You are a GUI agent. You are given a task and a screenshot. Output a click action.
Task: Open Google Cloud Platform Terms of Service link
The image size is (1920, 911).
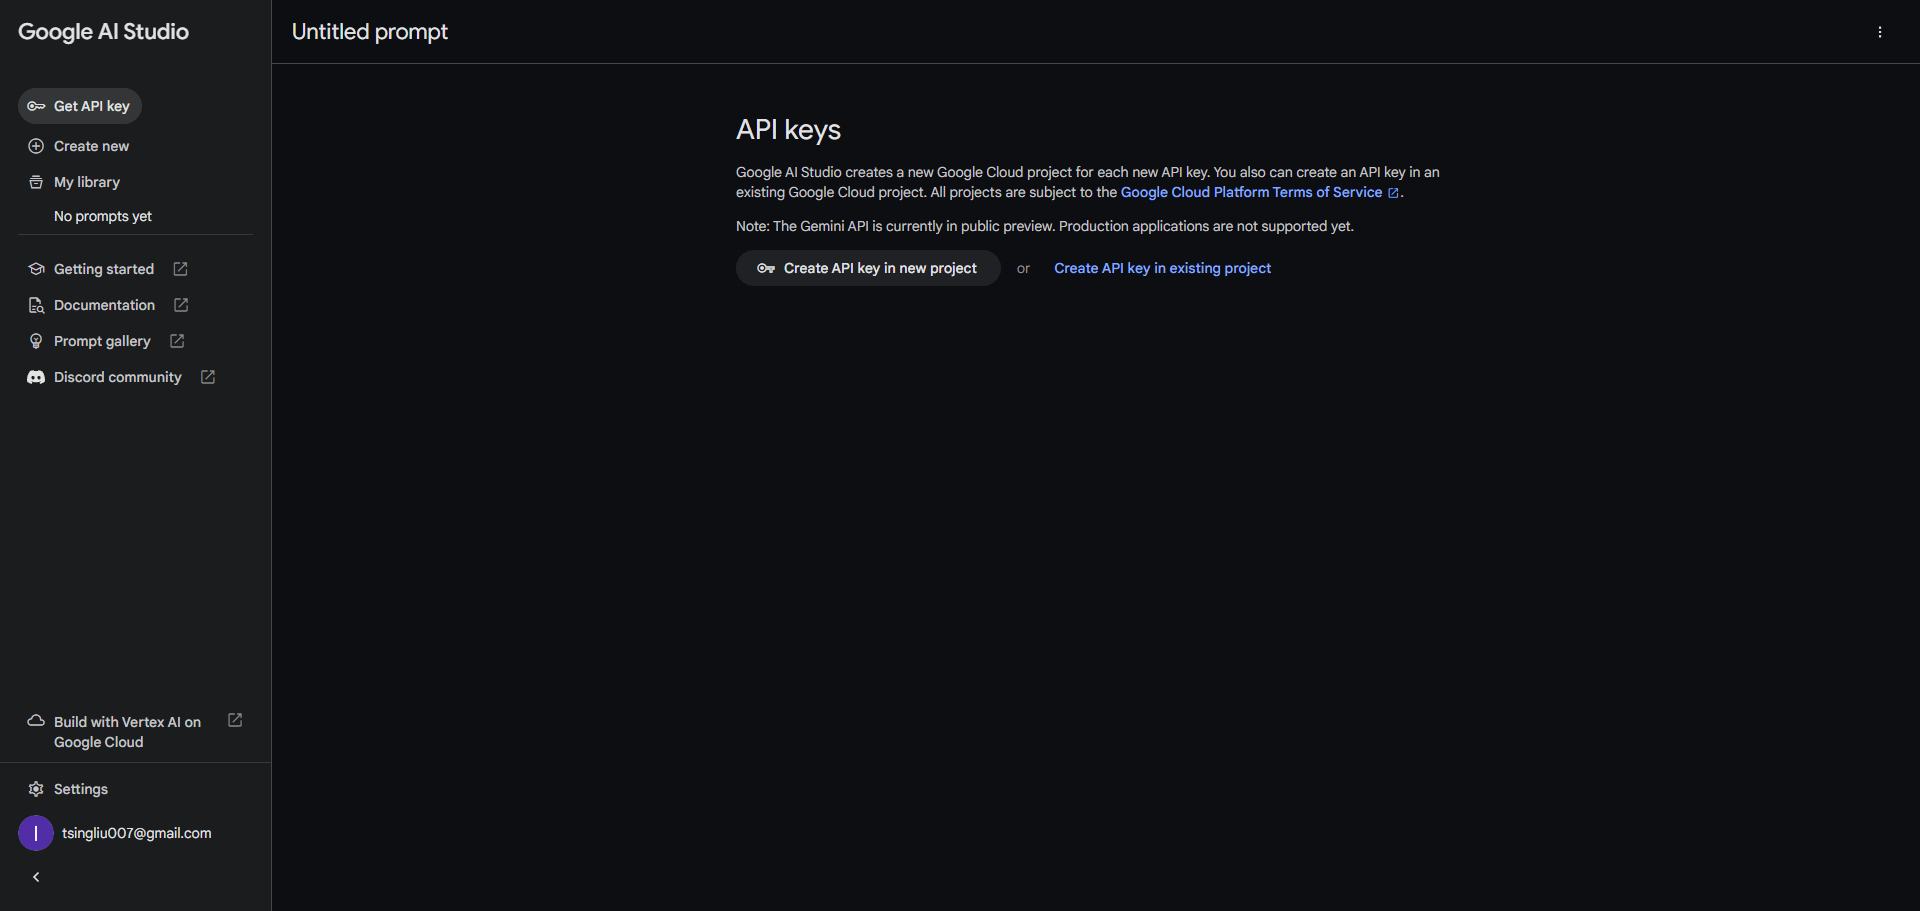pyautogui.click(x=1251, y=192)
